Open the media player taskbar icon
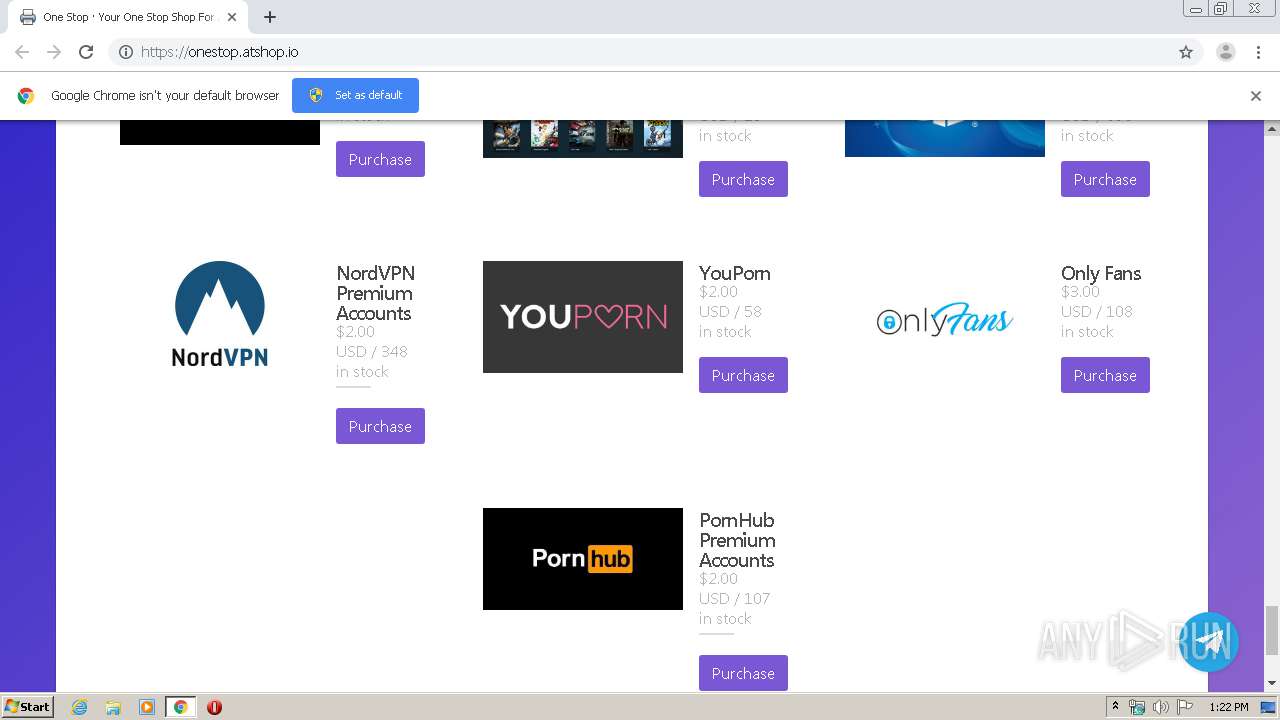The image size is (1280, 720). point(146,707)
